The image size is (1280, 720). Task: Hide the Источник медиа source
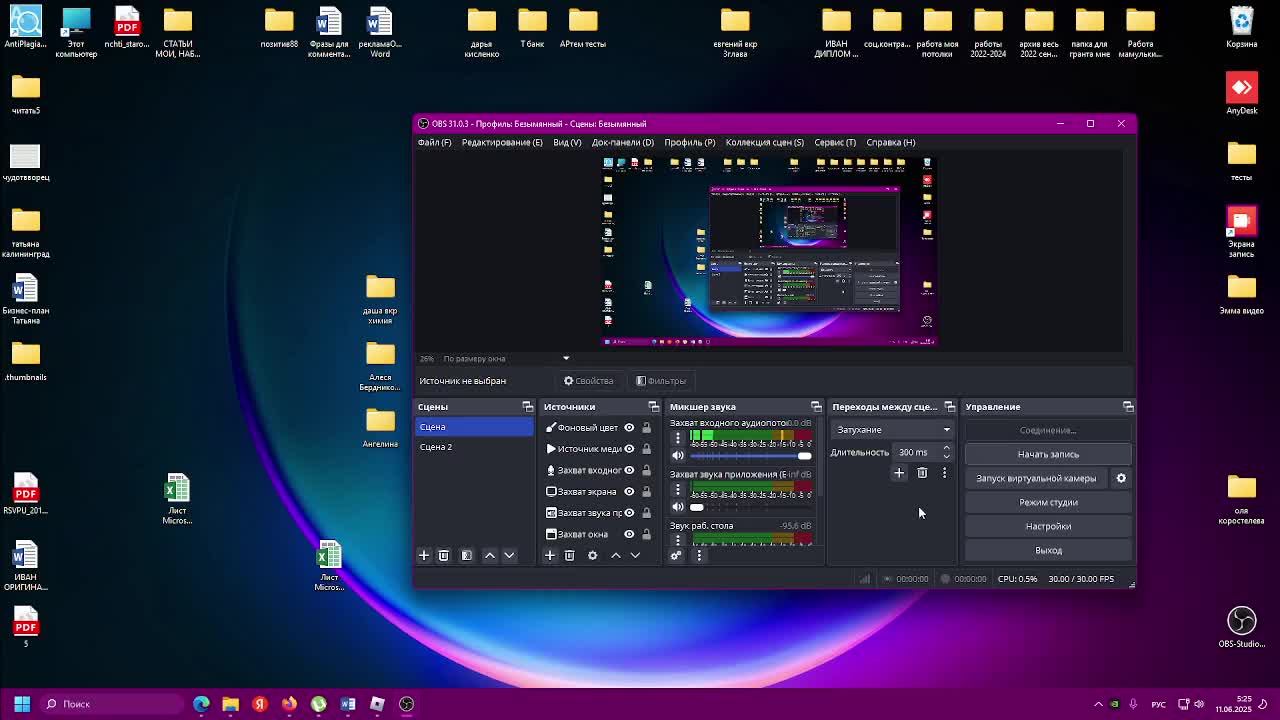coord(629,449)
